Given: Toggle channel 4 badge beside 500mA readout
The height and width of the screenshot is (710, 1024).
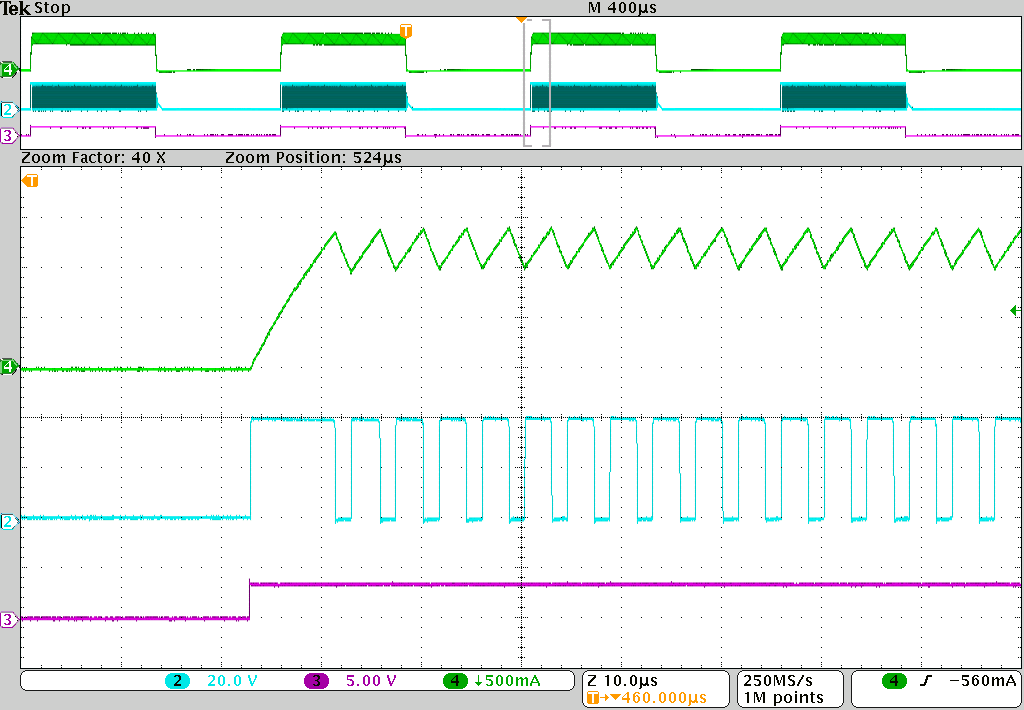Looking at the screenshot, I should [456, 681].
